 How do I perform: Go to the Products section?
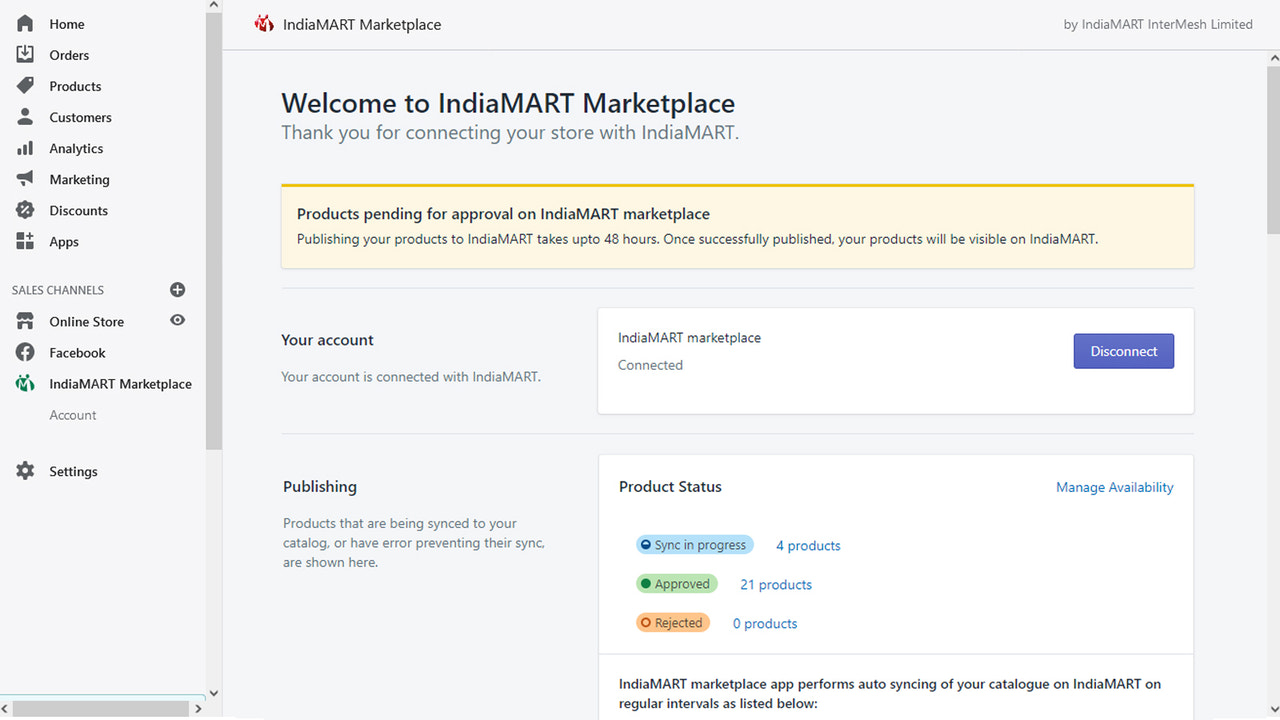pyautogui.click(x=75, y=86)
